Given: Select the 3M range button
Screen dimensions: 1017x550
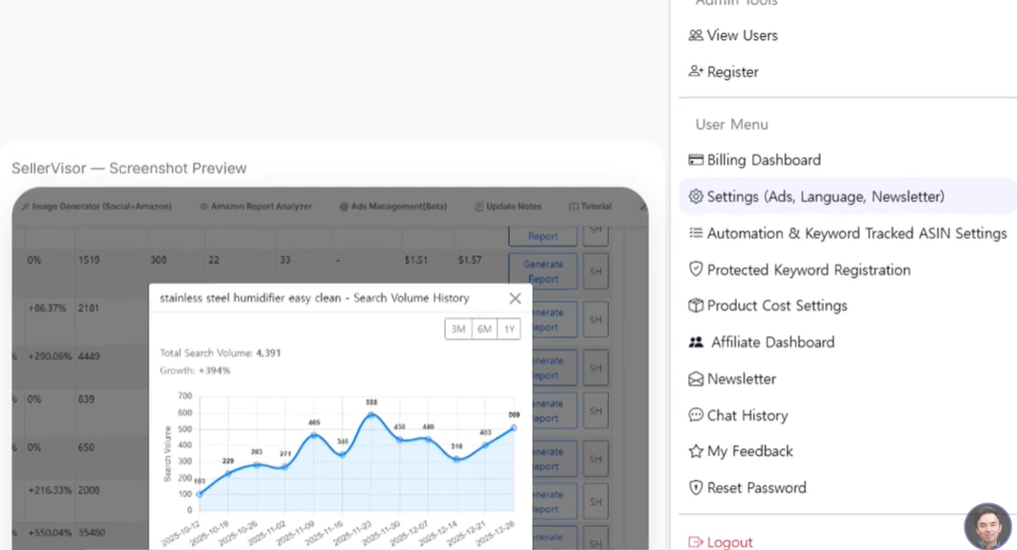Looking at the screenshot, I should [x=459, y=329].
